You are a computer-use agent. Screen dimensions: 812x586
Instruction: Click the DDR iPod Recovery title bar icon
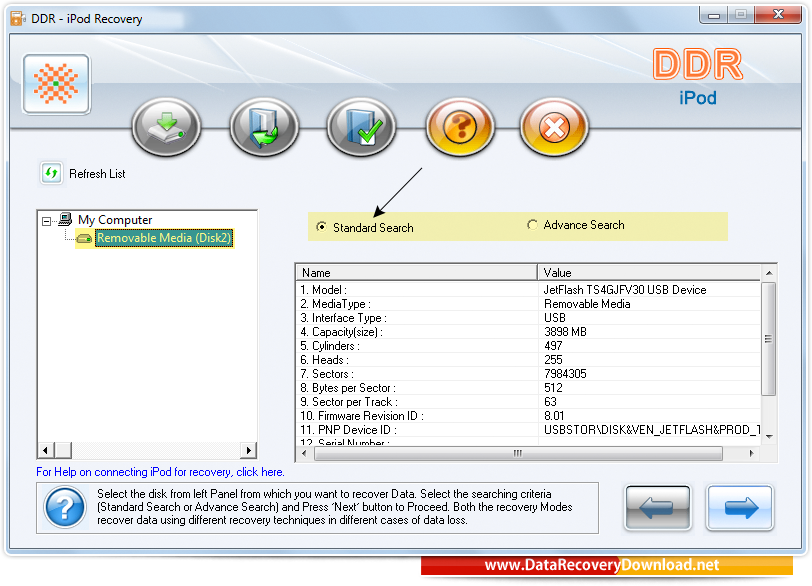click(x=18, y=19)
